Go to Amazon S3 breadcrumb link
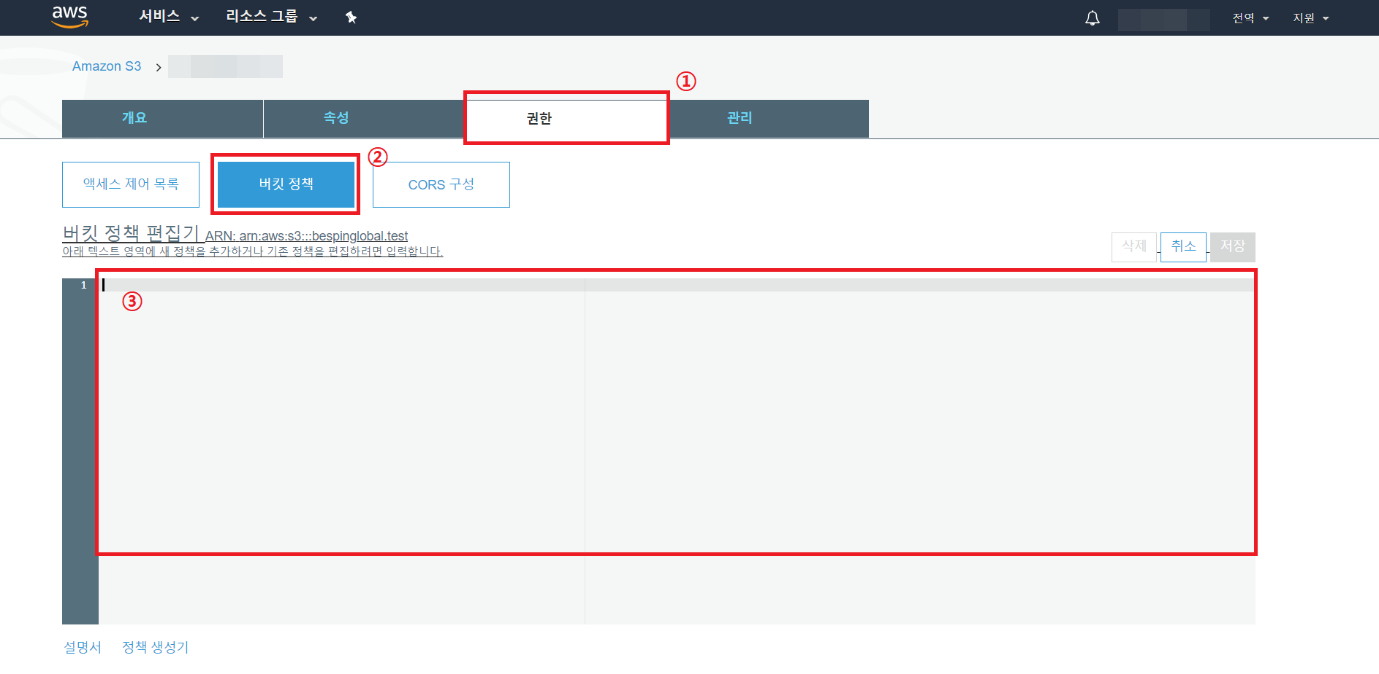 [106, 66]
